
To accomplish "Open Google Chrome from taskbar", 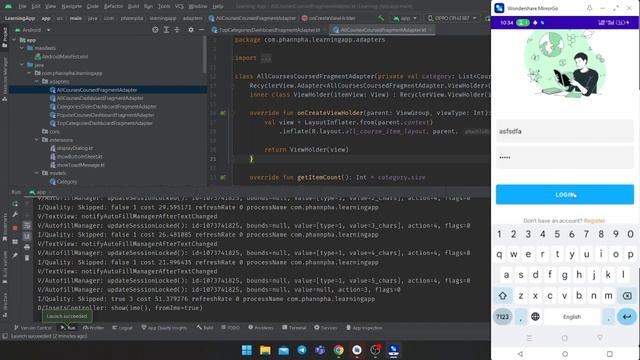I will coord(338,350).
